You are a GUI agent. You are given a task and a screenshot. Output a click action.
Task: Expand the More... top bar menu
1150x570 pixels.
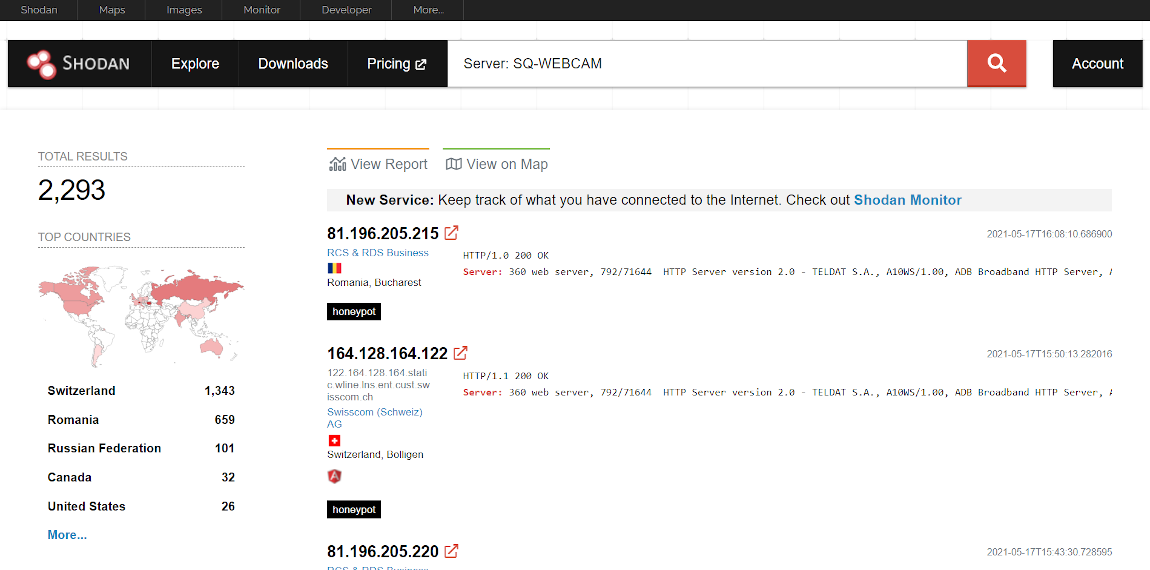point(428,10)
